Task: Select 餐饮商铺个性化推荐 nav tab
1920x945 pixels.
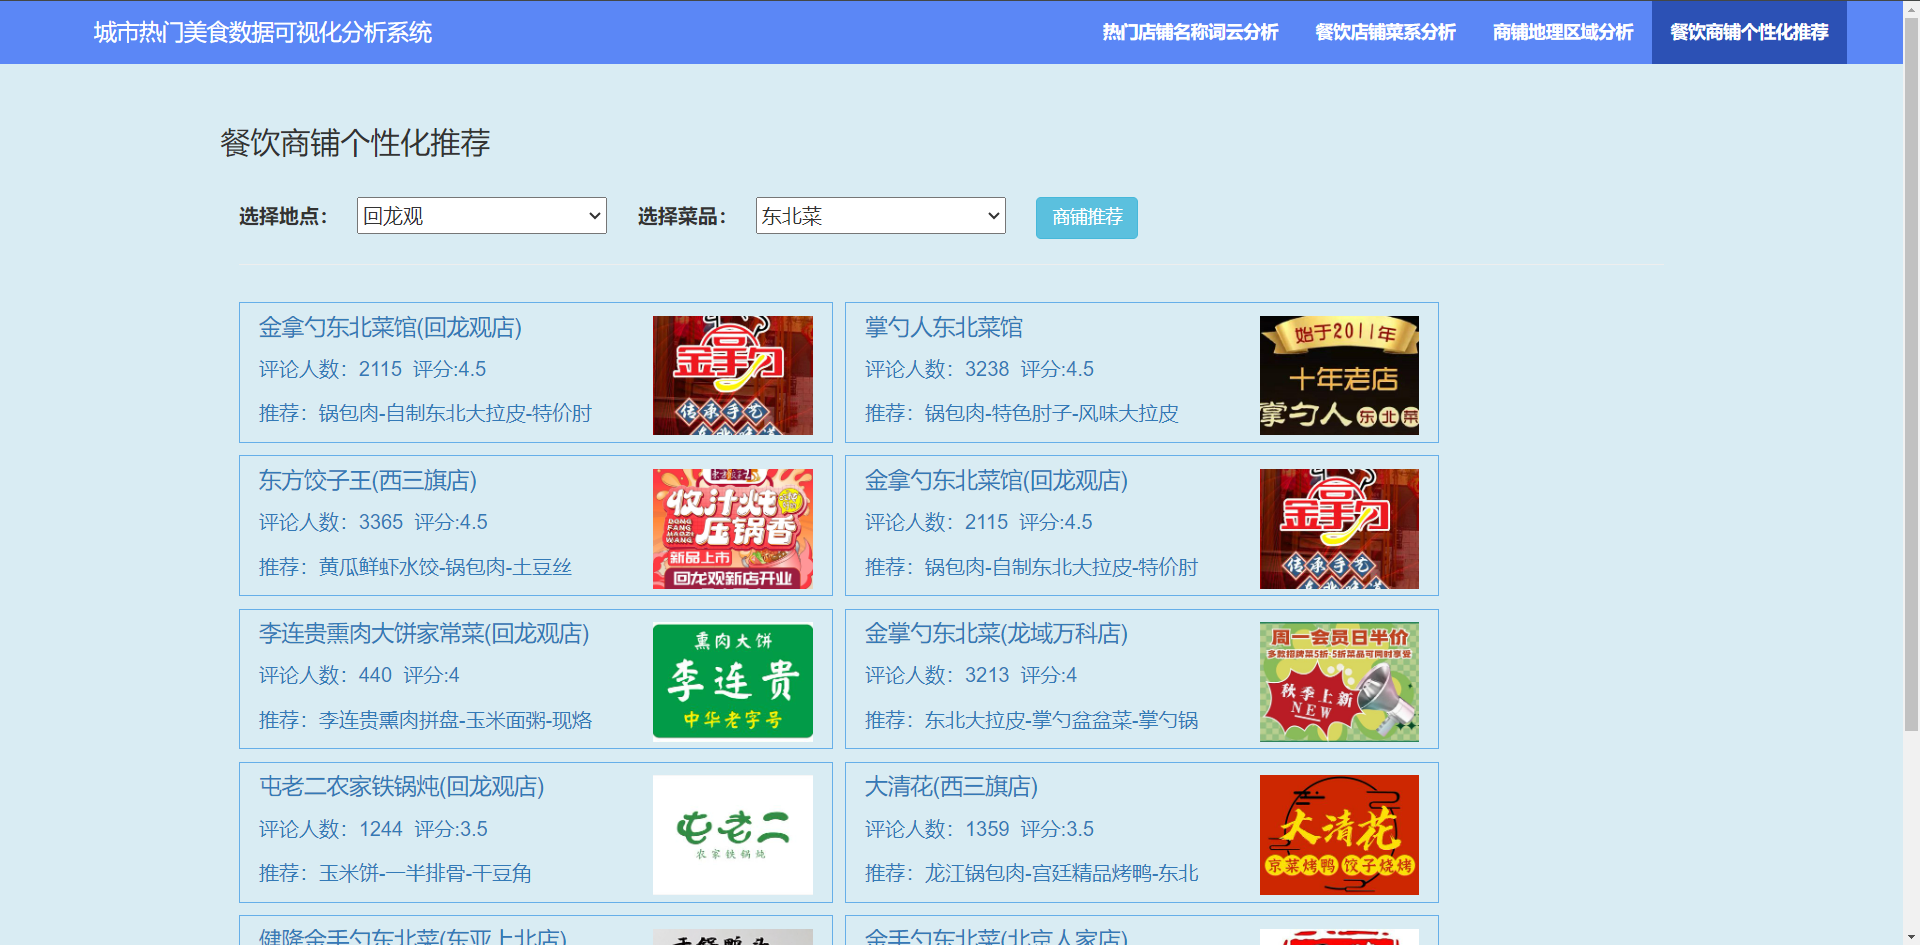Action: coord(1749,32)
